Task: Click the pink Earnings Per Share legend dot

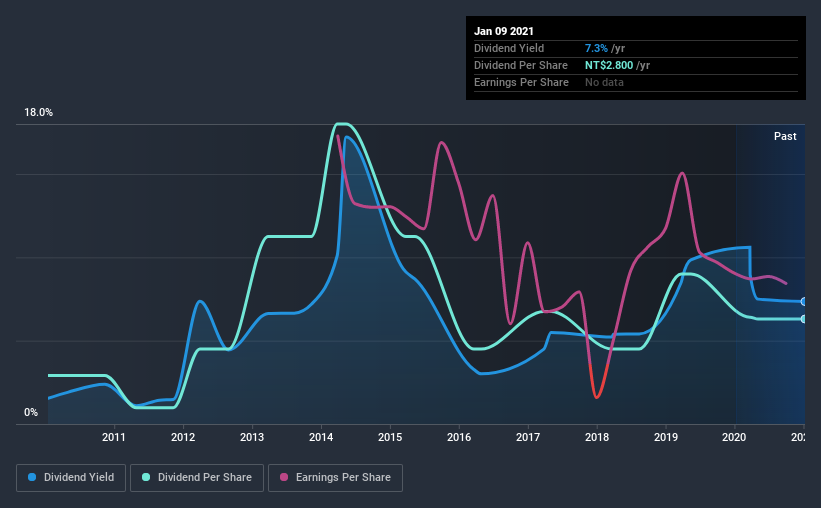Action: [x=284, y=477]
